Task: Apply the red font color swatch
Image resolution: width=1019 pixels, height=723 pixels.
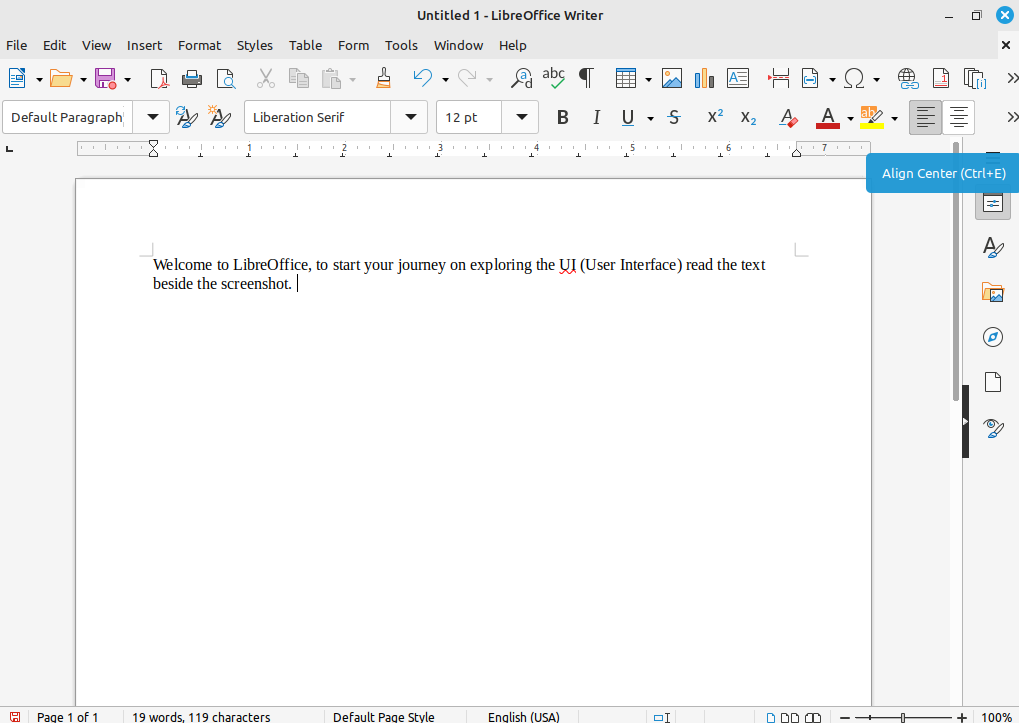Action: click(828, 118)
